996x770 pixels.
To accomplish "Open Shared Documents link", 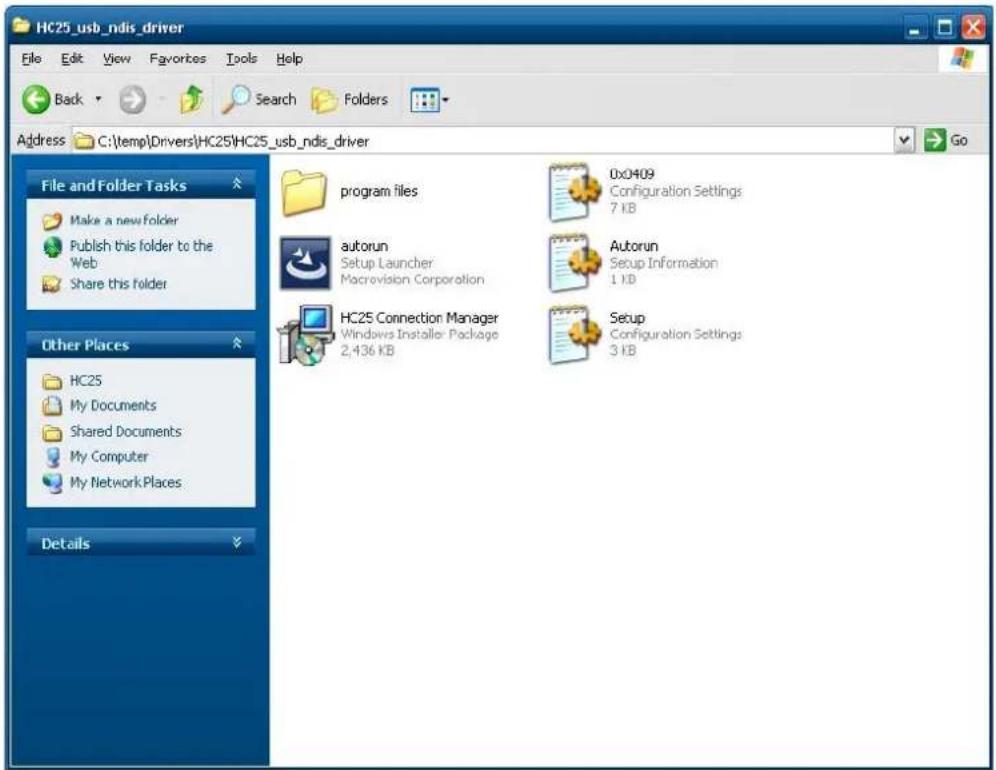I will pyautogui.click(x=125, y=431).
